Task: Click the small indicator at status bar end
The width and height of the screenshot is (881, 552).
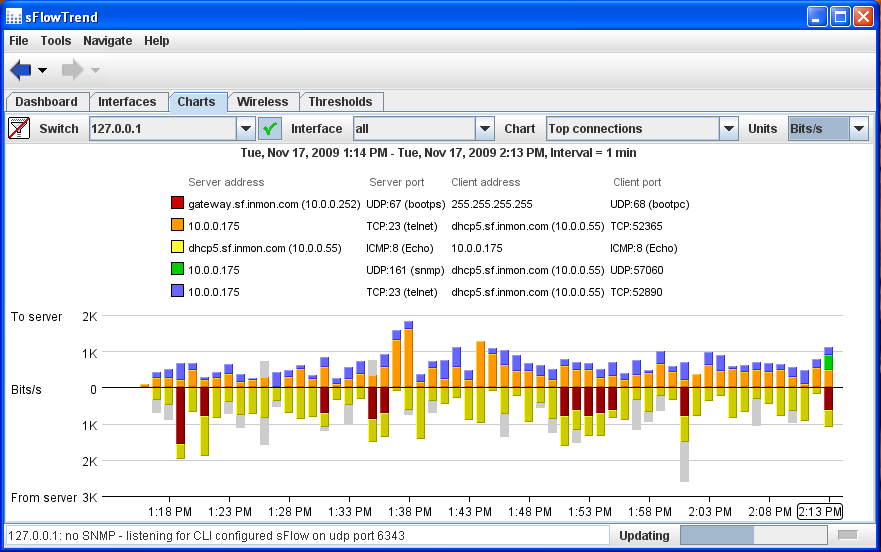Action: pos(848,535)
